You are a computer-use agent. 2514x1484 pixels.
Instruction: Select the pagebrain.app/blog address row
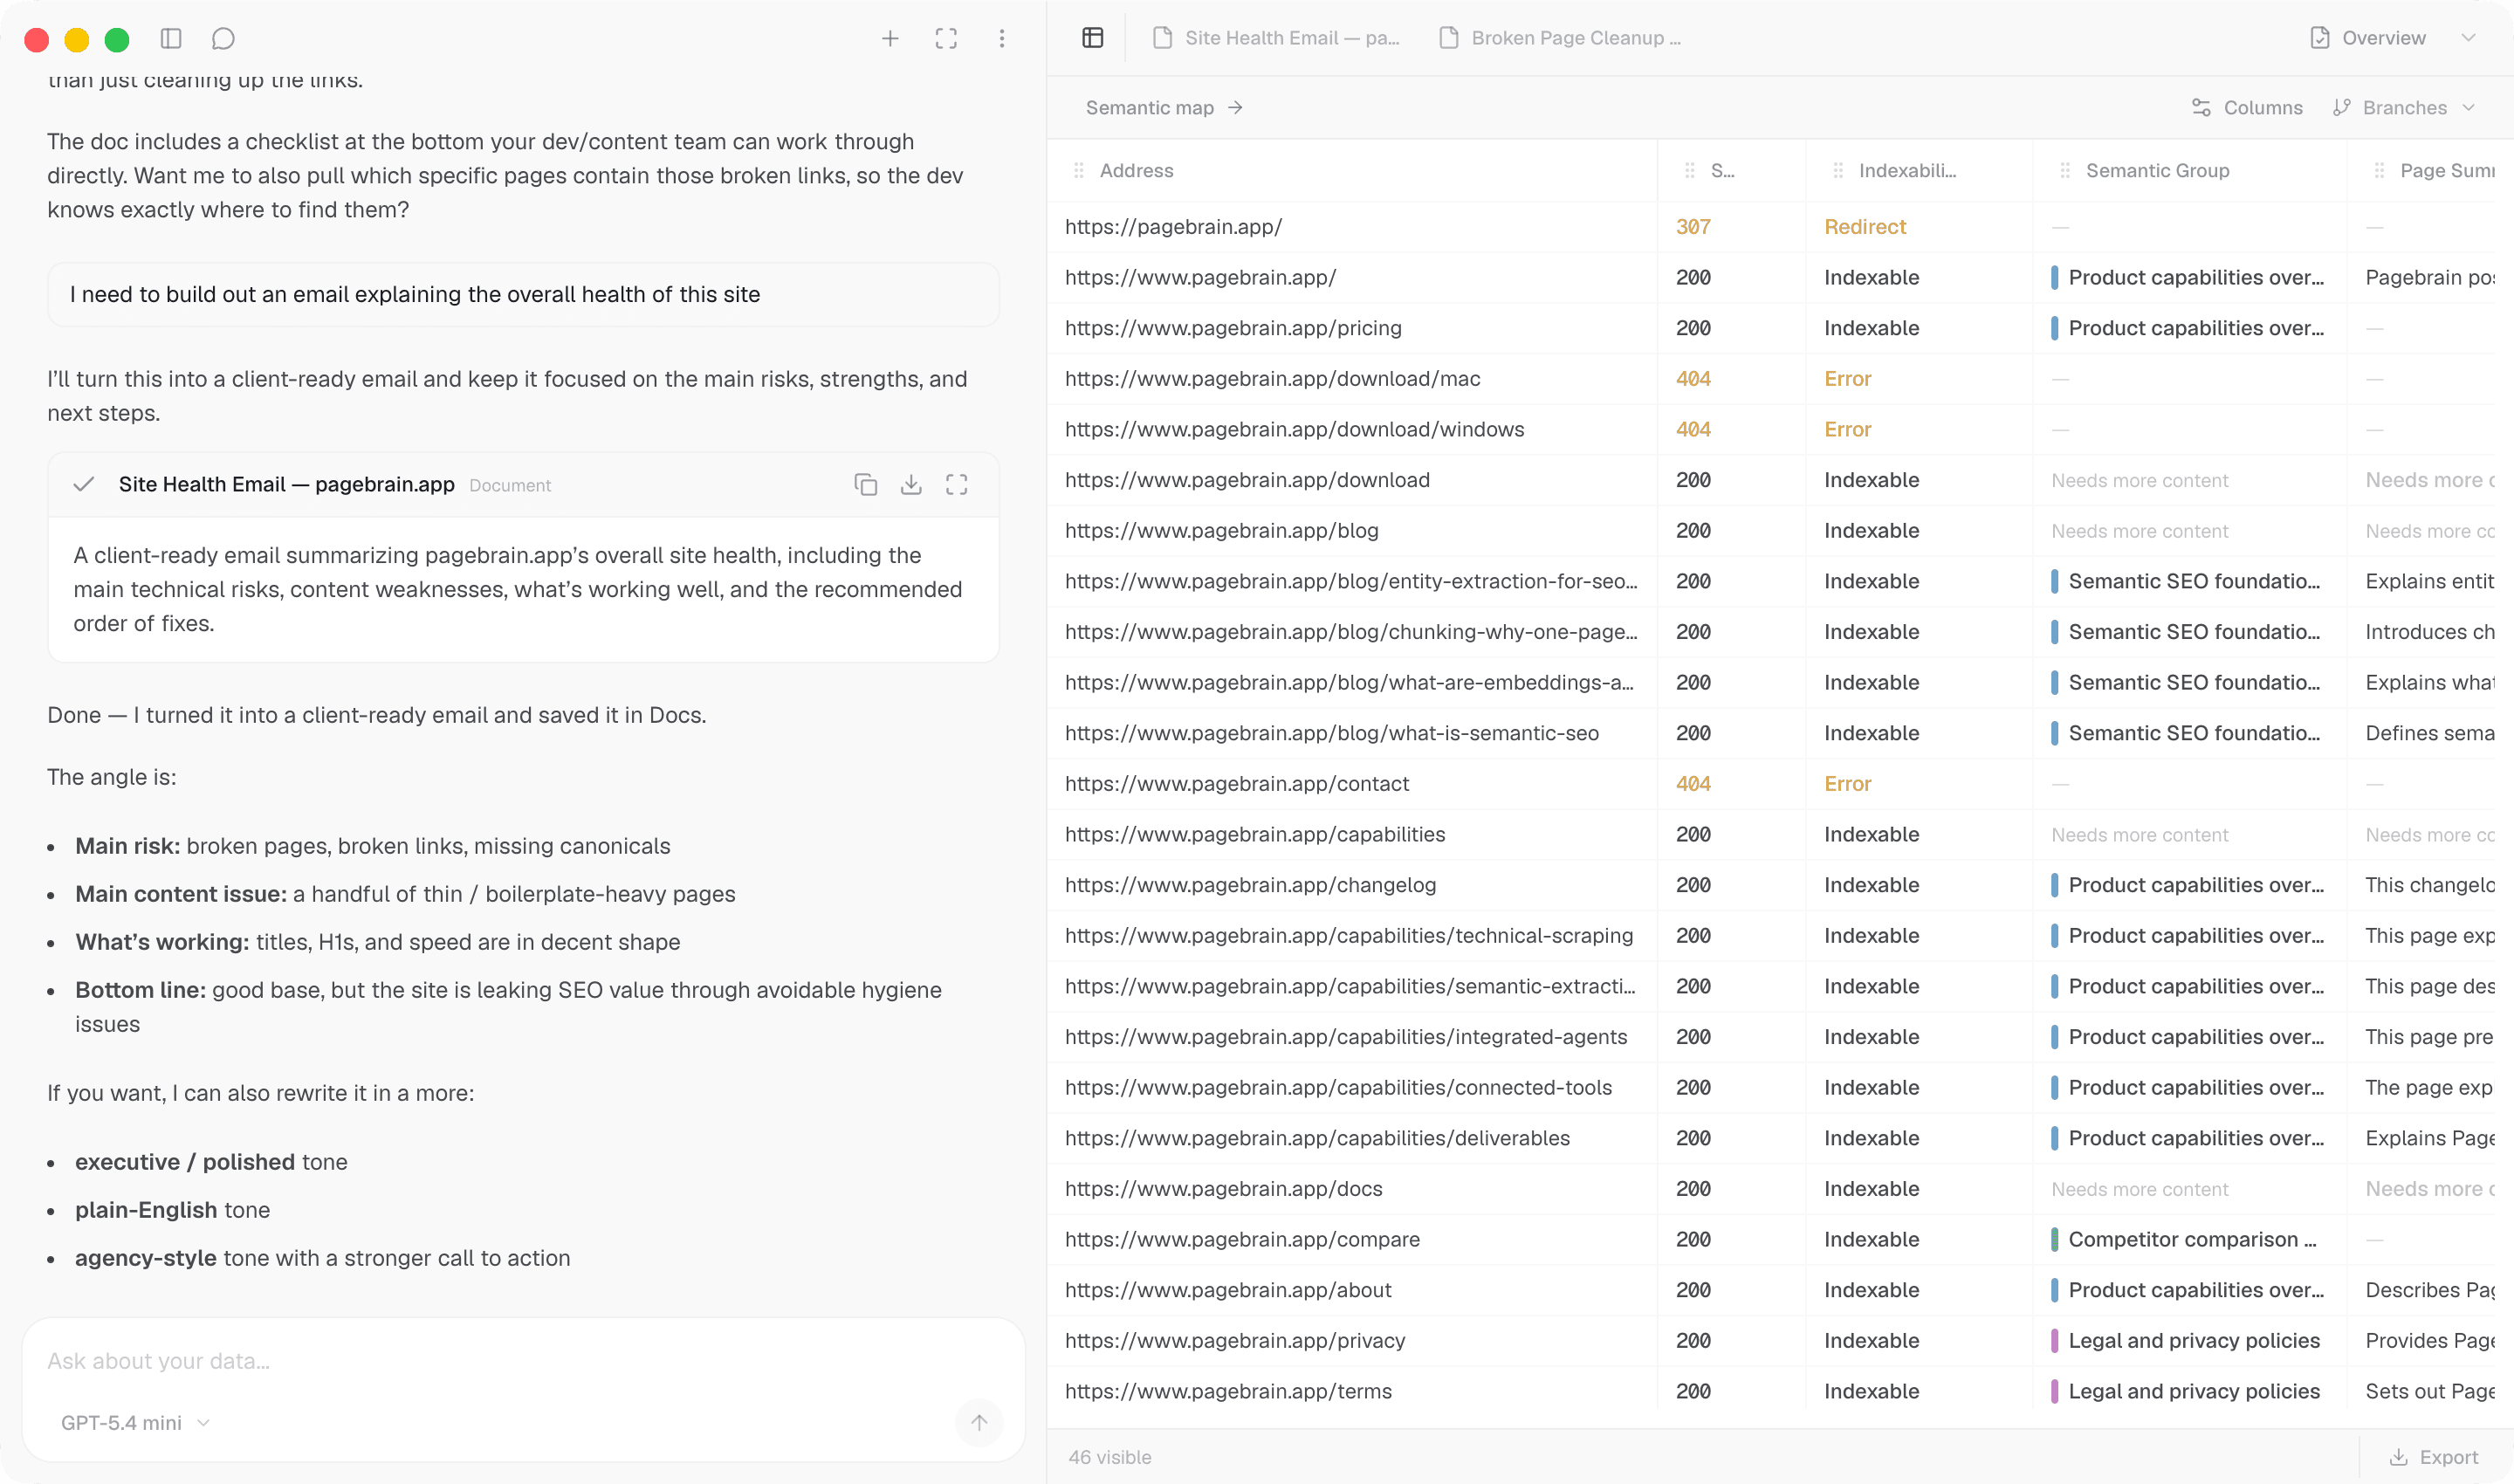(1221, 531)
